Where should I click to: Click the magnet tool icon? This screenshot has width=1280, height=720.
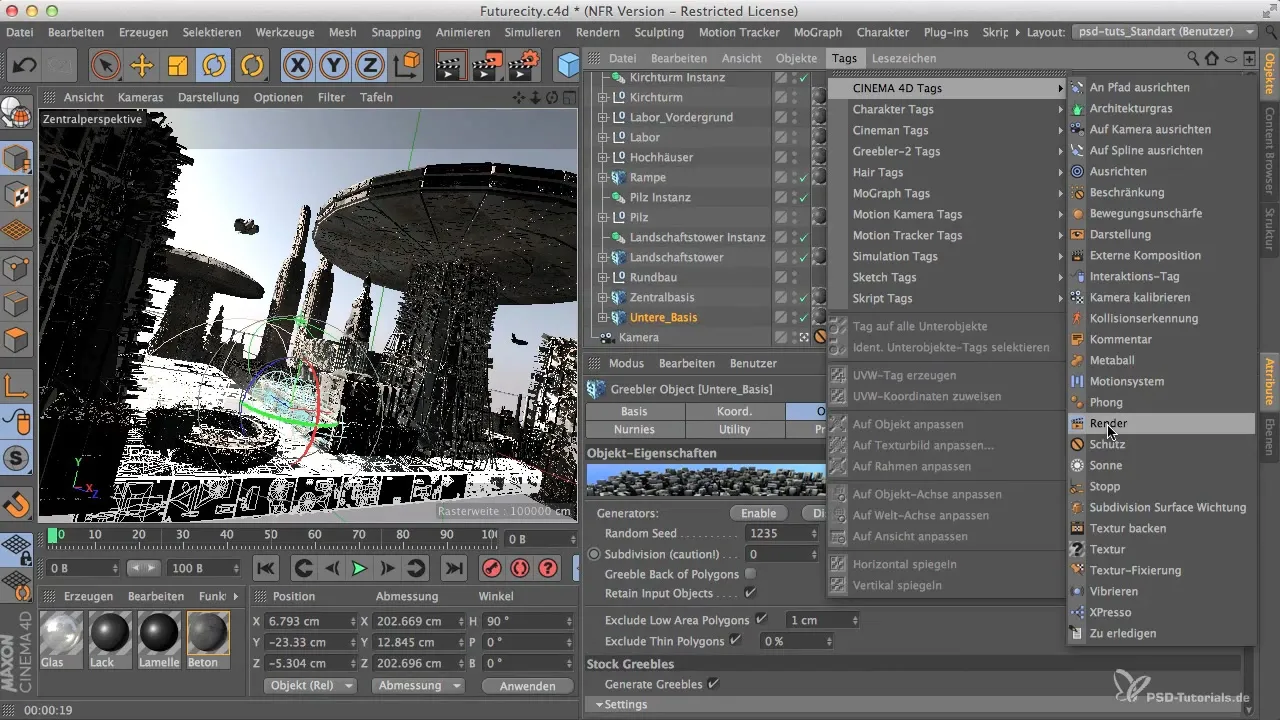tap(17, 503)
